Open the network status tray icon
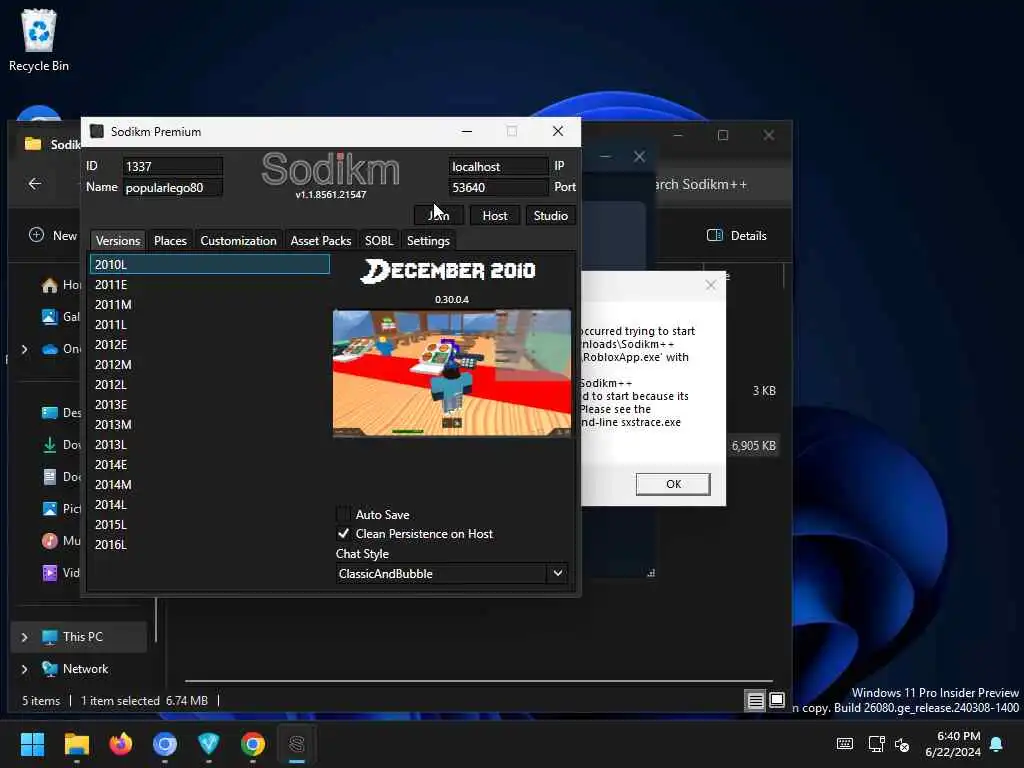1024x768 pixels. 876,744
